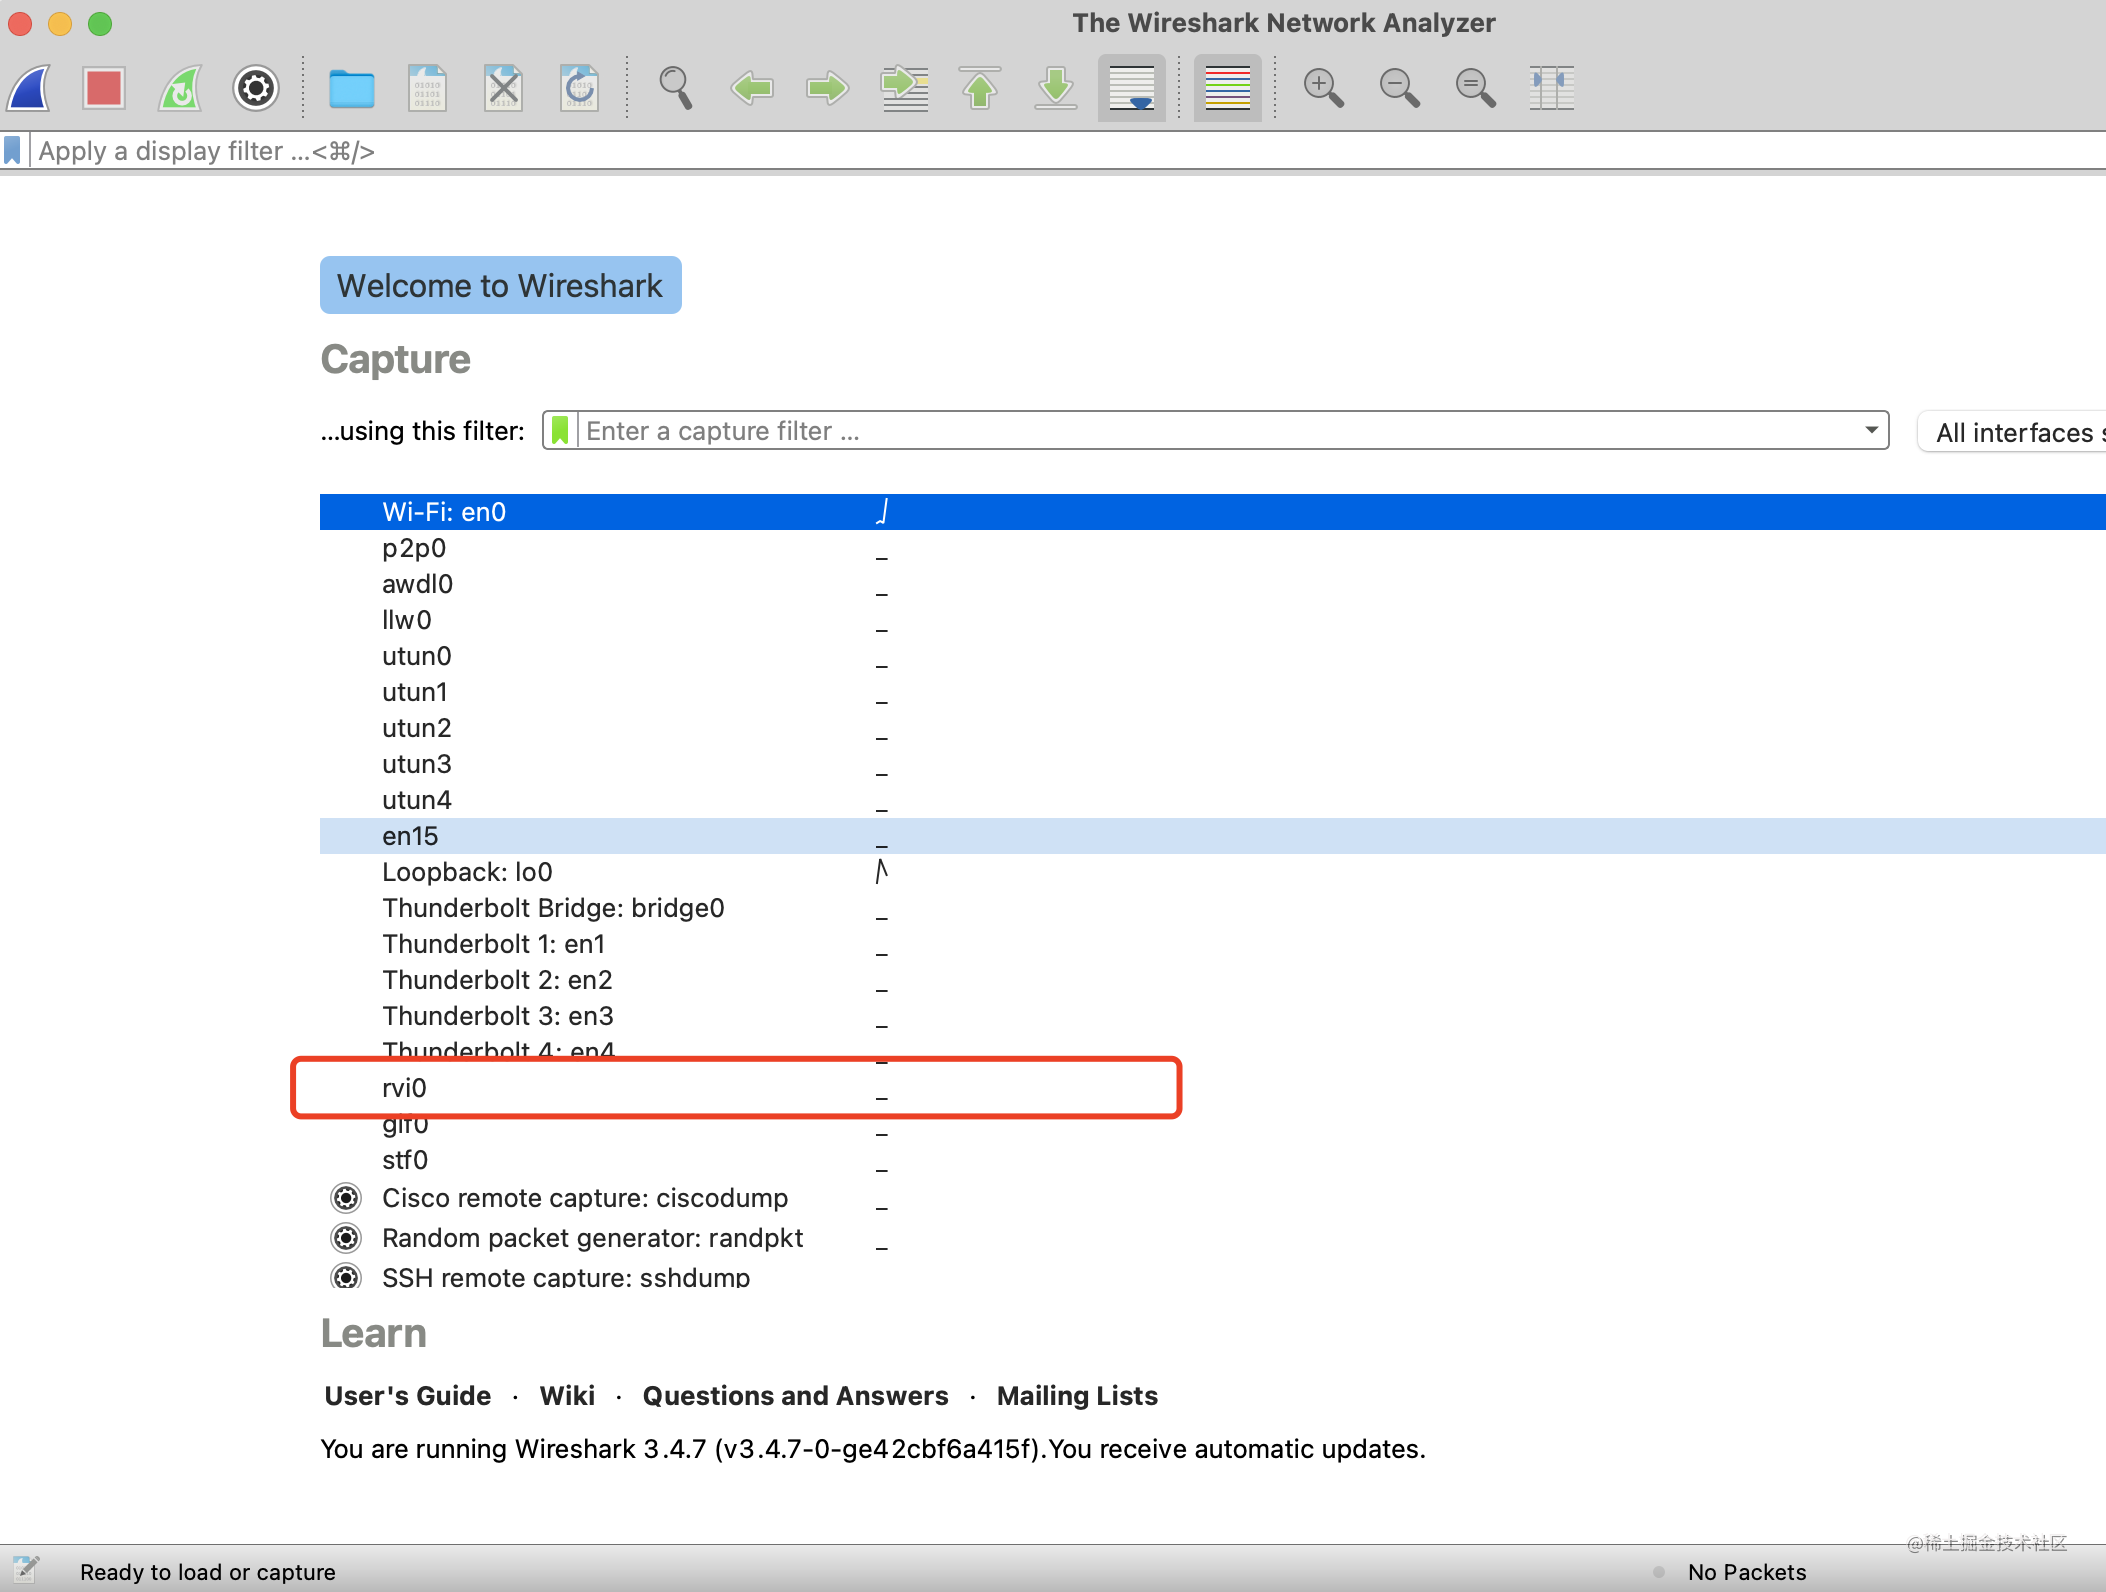Click the No Packets status text
The width and height of the screenshot is (2106, 1592).
(x=1747, y=1572)
